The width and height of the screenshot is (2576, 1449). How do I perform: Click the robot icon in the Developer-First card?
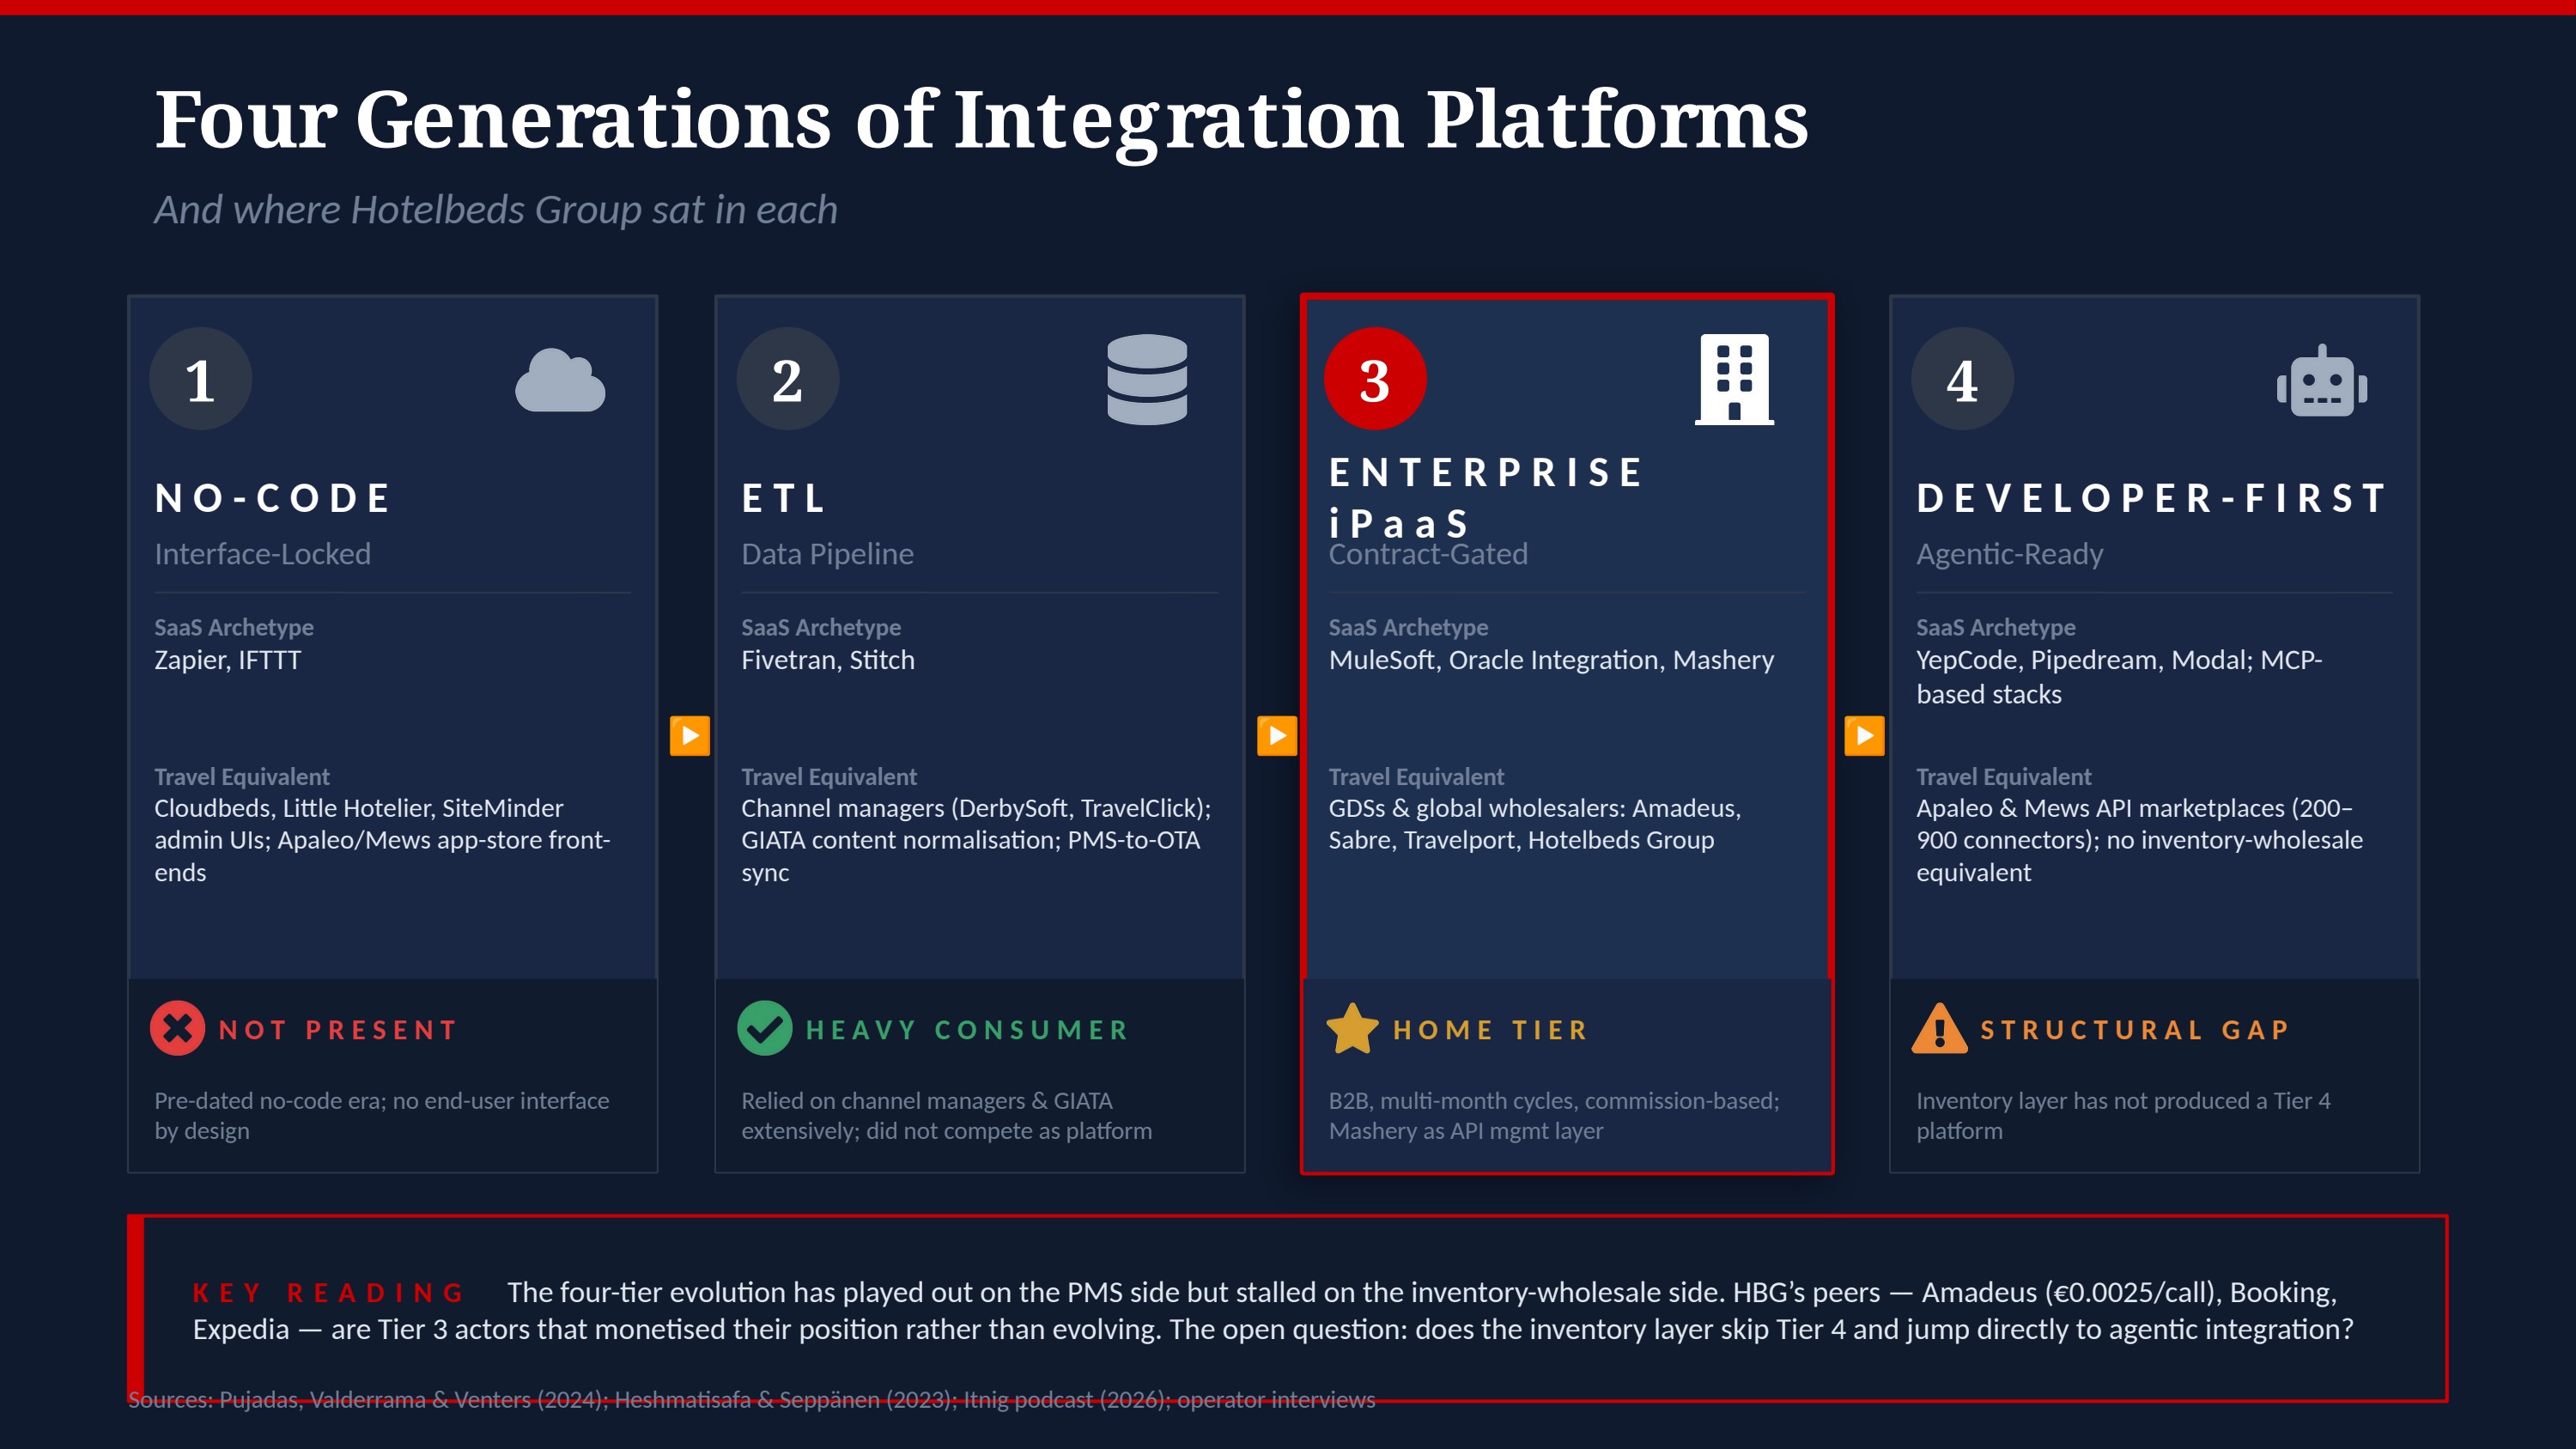2321,380
